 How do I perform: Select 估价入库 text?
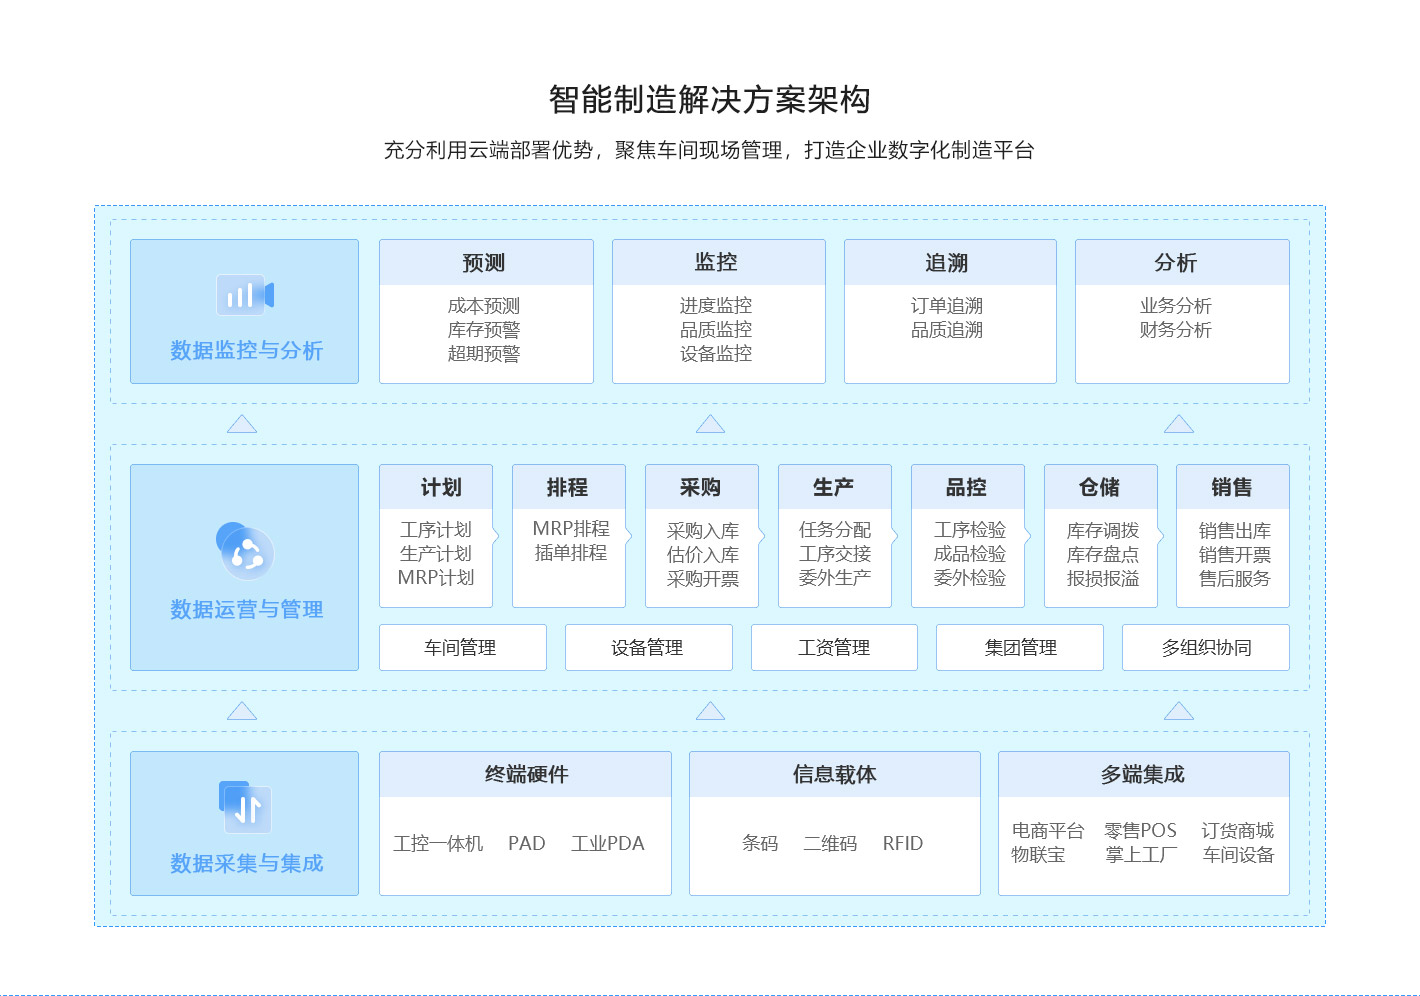pyautogui.click(x=703, y=555)
